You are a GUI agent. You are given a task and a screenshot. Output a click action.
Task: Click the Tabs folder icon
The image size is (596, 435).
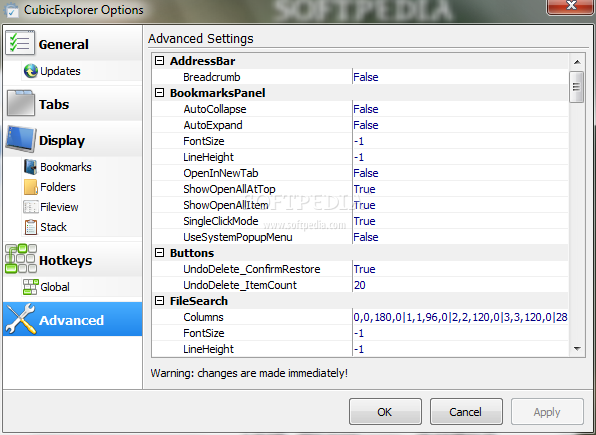pyautogui.click(x=21, y=103)
